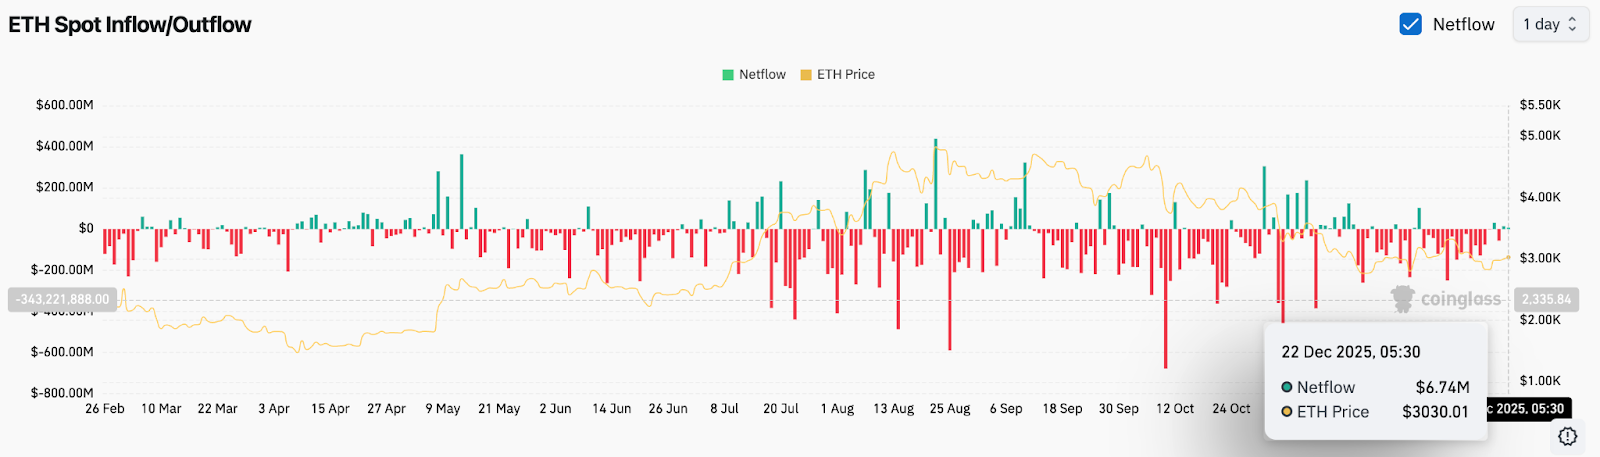Click the $5.50K label on price axis

coord(1539,104)
